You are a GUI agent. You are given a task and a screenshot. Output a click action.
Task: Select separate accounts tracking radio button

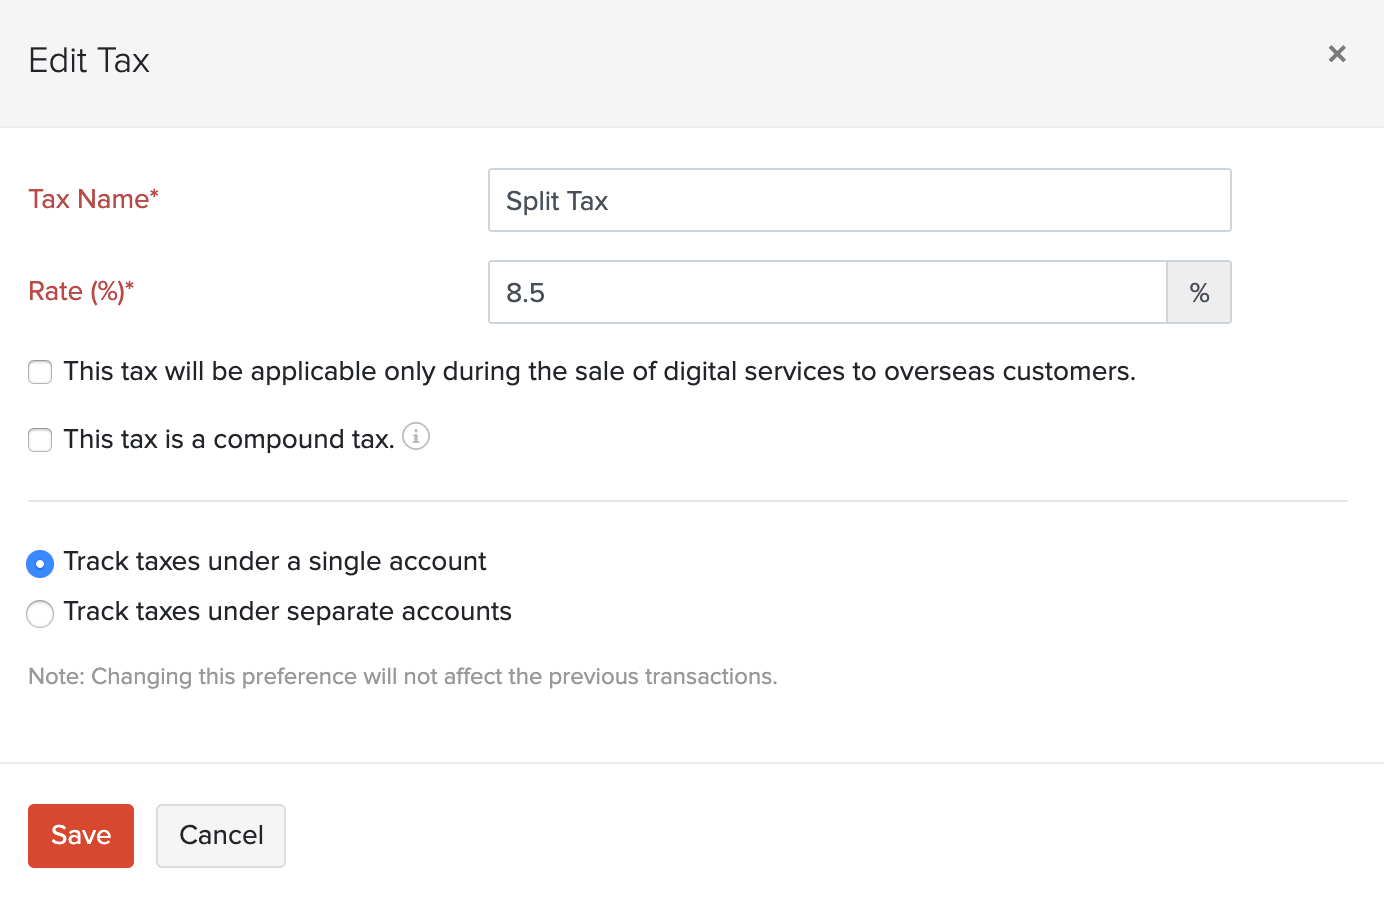(x=40, y=613)
